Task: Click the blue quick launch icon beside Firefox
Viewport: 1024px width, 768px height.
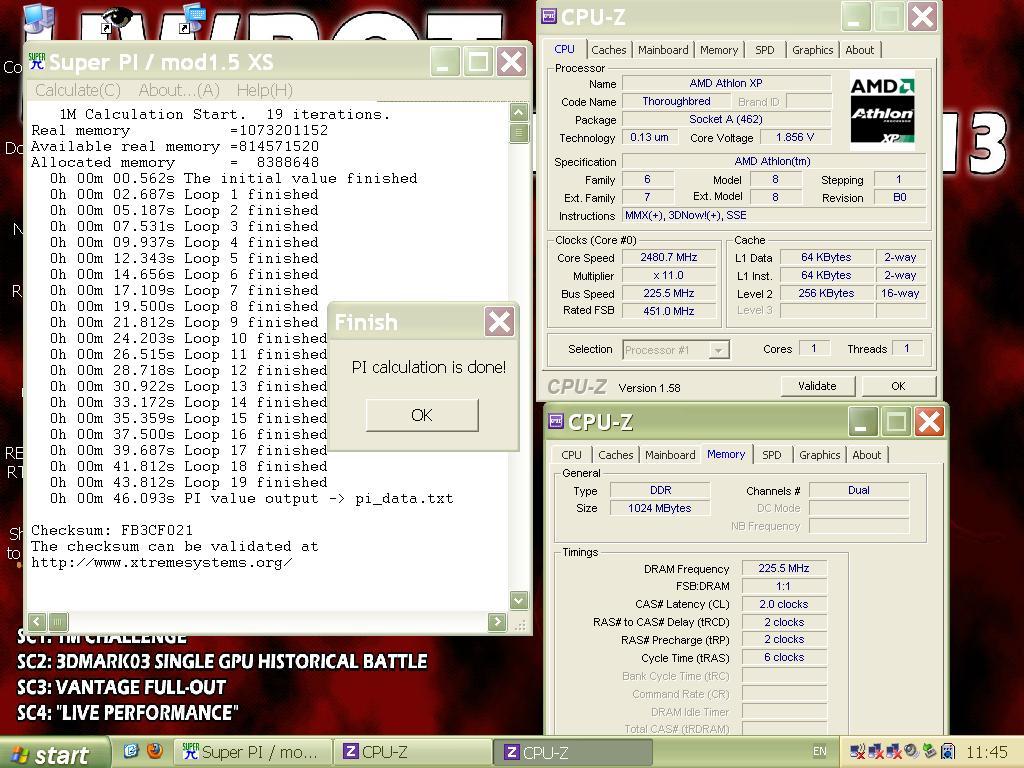Action: [x=131, y=751]
